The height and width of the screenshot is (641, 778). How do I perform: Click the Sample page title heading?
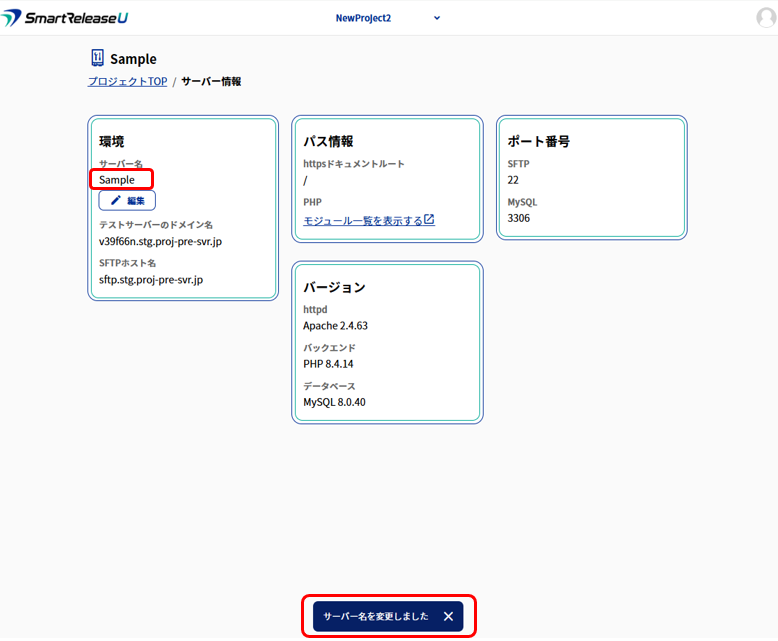click(x=133, y=59)
